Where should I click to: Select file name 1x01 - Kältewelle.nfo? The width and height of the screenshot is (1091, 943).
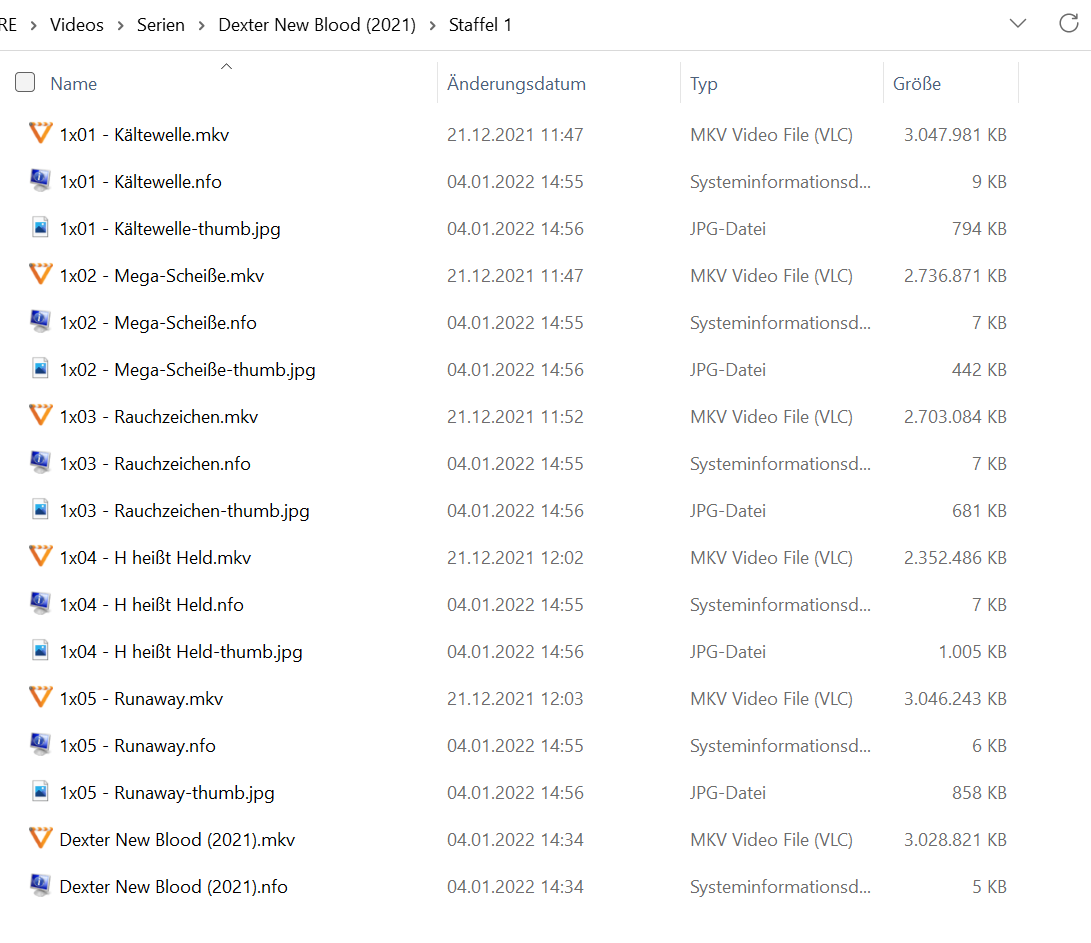click(x=141, y=182)
